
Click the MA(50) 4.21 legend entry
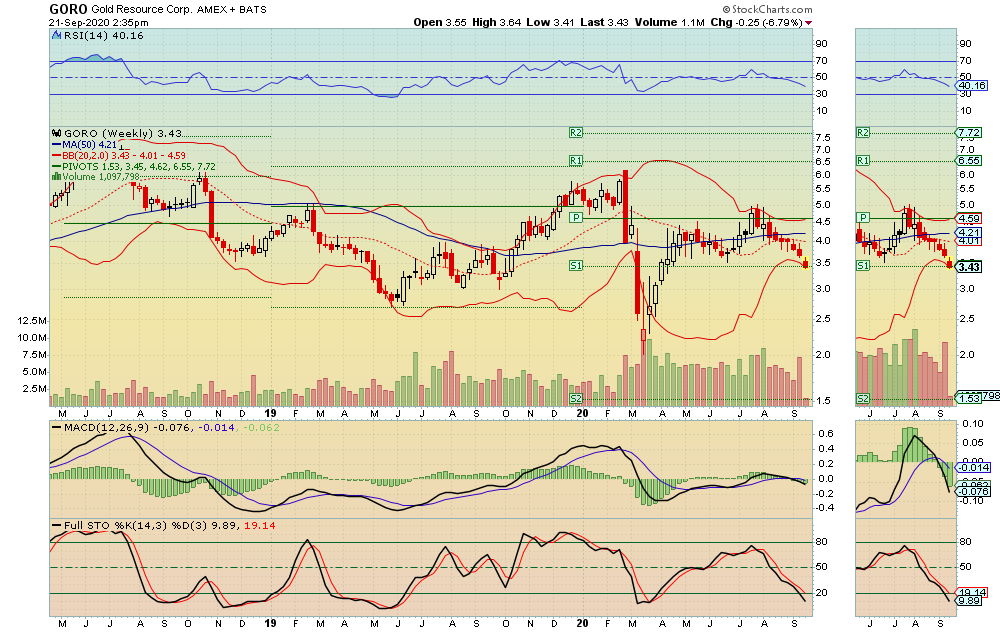(89, 145)
